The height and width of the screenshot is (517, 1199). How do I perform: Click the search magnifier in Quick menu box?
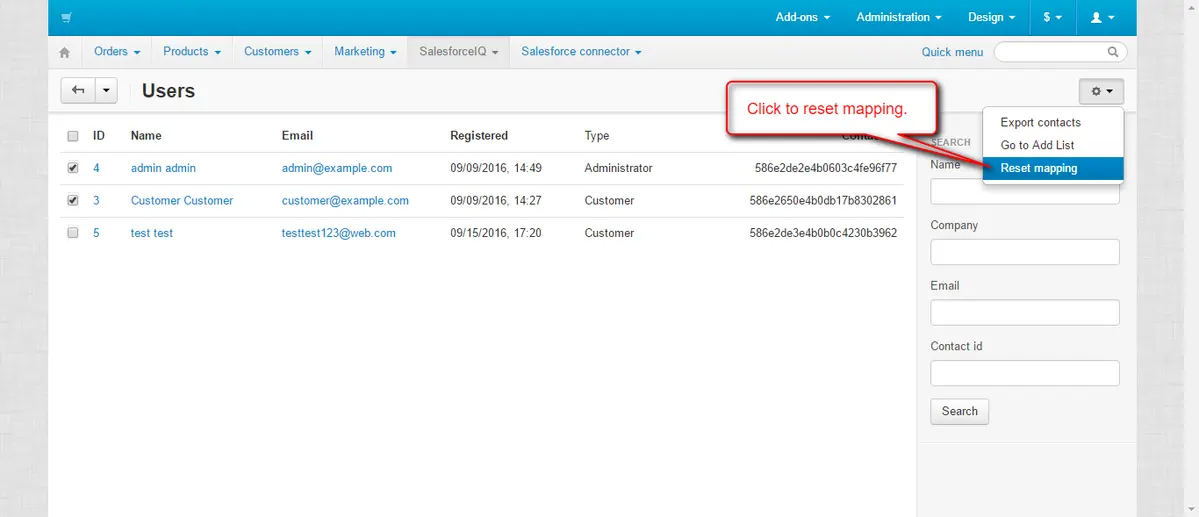pos(1113,52)
